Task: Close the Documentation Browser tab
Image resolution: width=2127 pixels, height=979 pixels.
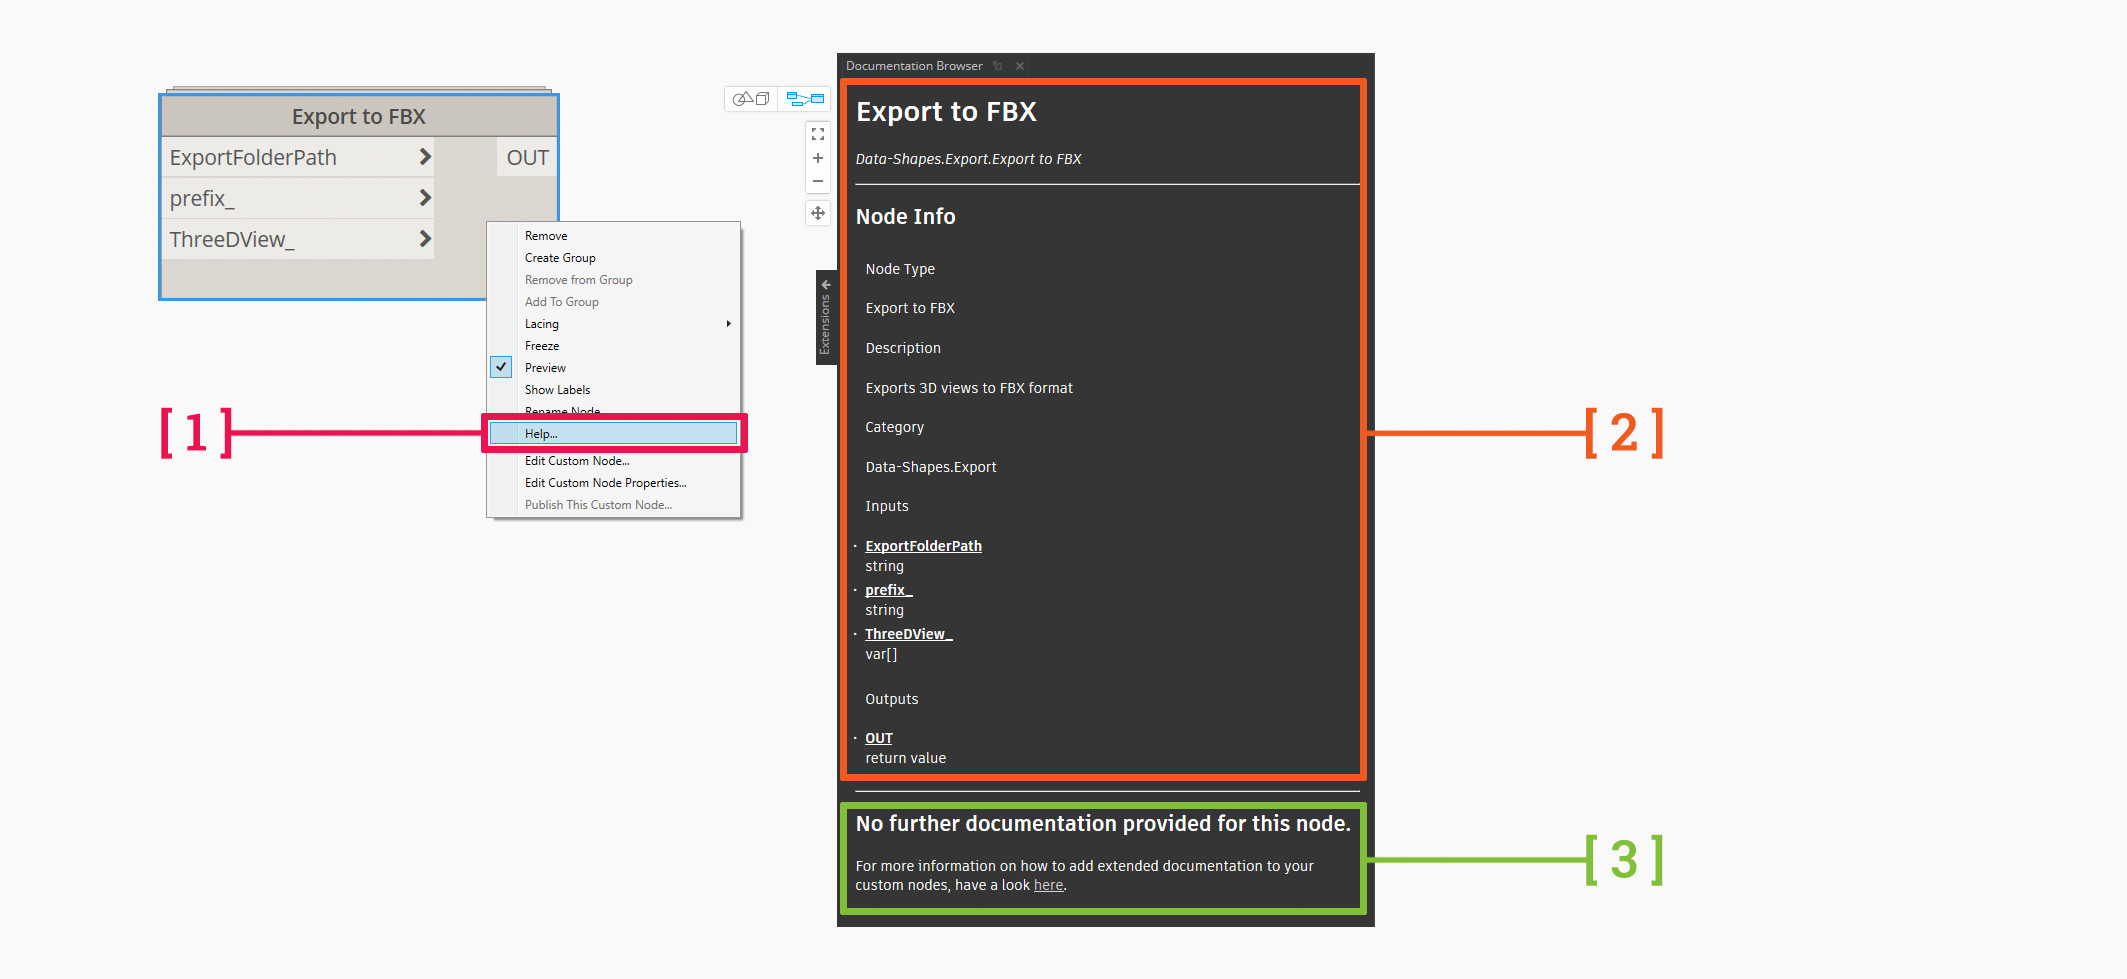Action: point(1020,66)
